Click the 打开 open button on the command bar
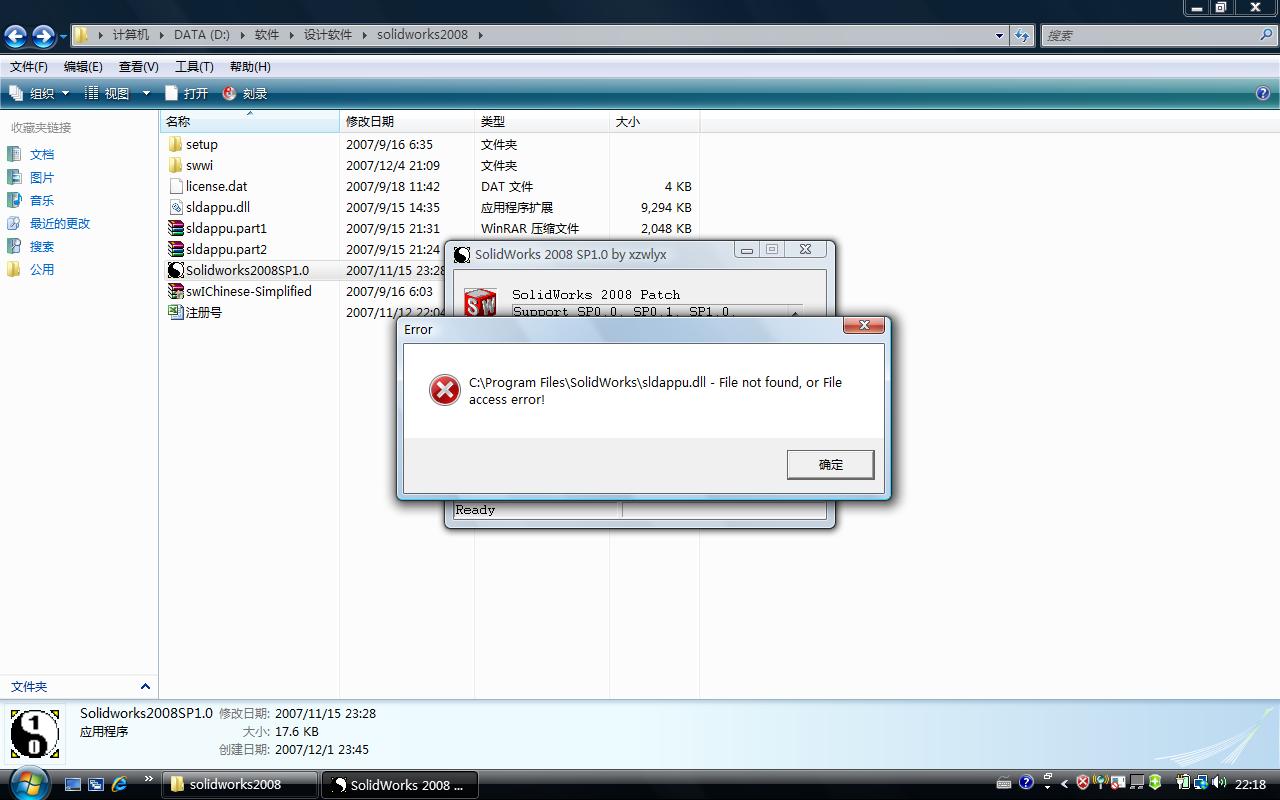Image resolution: width=1280 pixels, height=800 pixels. click(x=187, y=93)
